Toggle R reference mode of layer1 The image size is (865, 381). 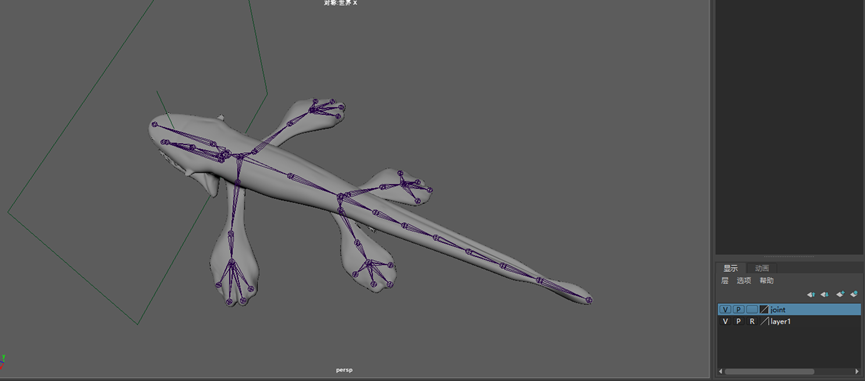tap(752, 321)
